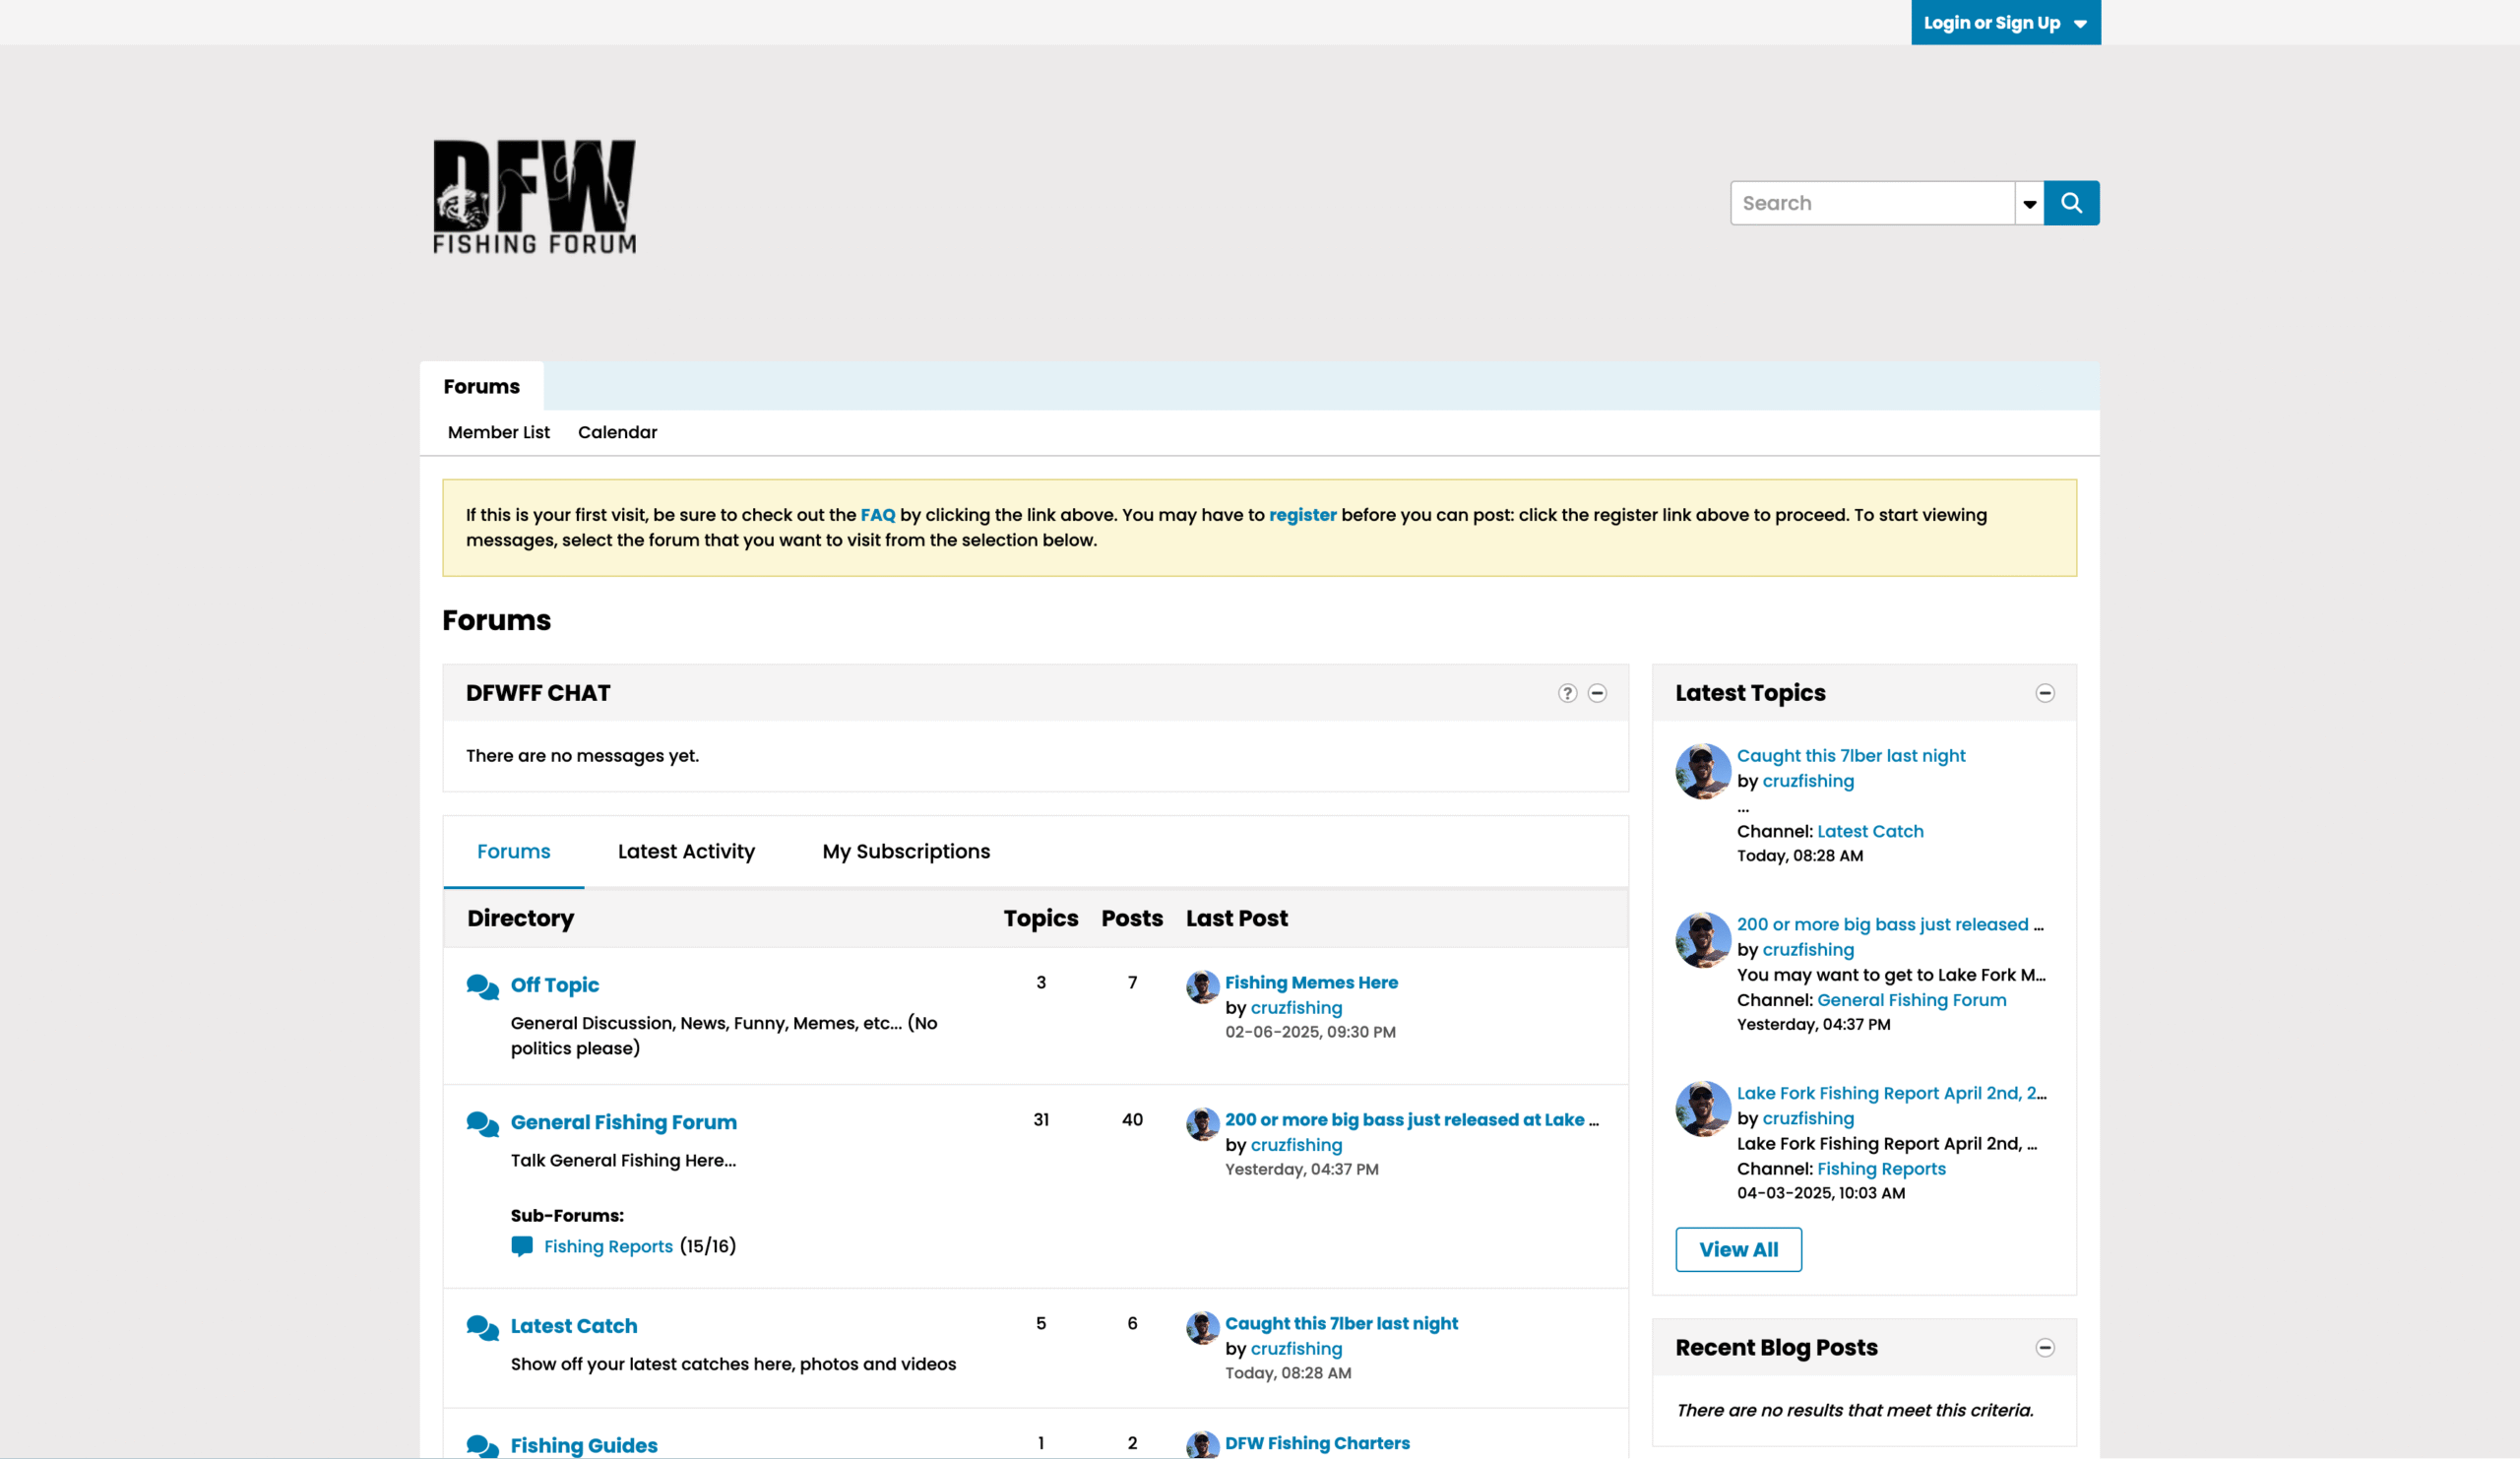This screenshot has height=1459, width=2520.
Task: Click the DFWFF Chat help question icon
Action: pos(1567,693)
